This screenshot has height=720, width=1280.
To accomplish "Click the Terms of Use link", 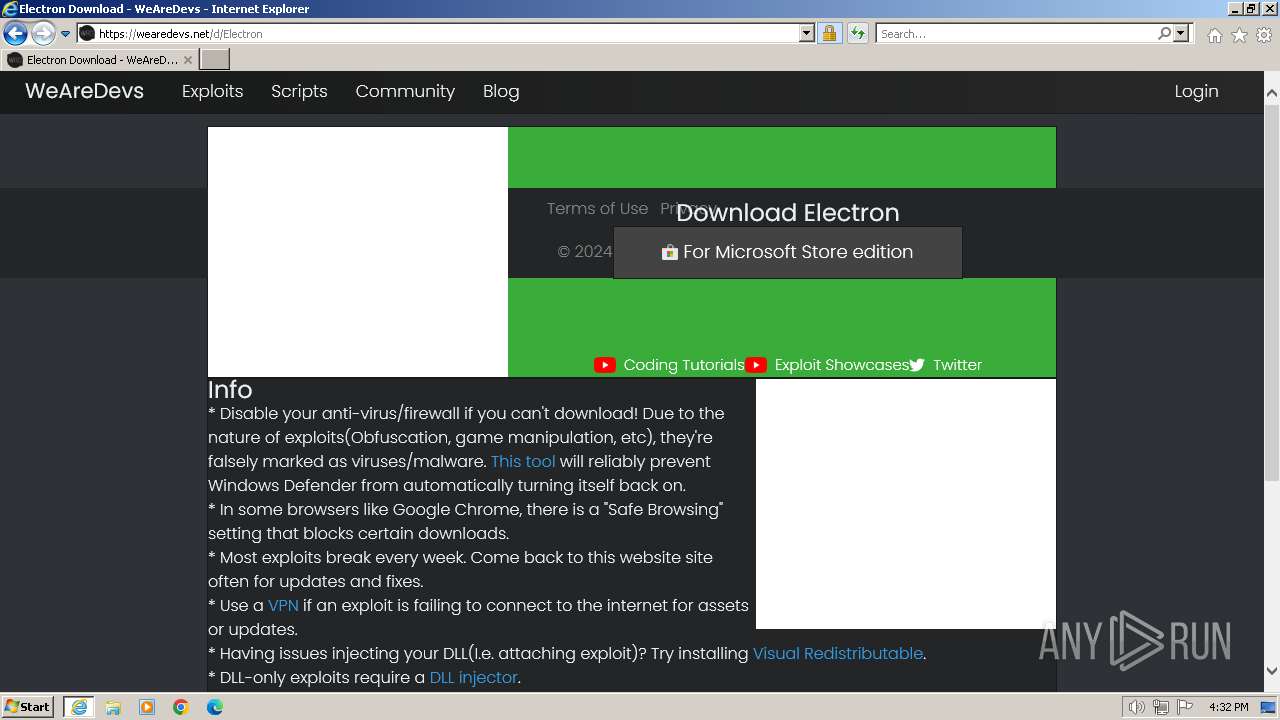I will click(597, 208).
